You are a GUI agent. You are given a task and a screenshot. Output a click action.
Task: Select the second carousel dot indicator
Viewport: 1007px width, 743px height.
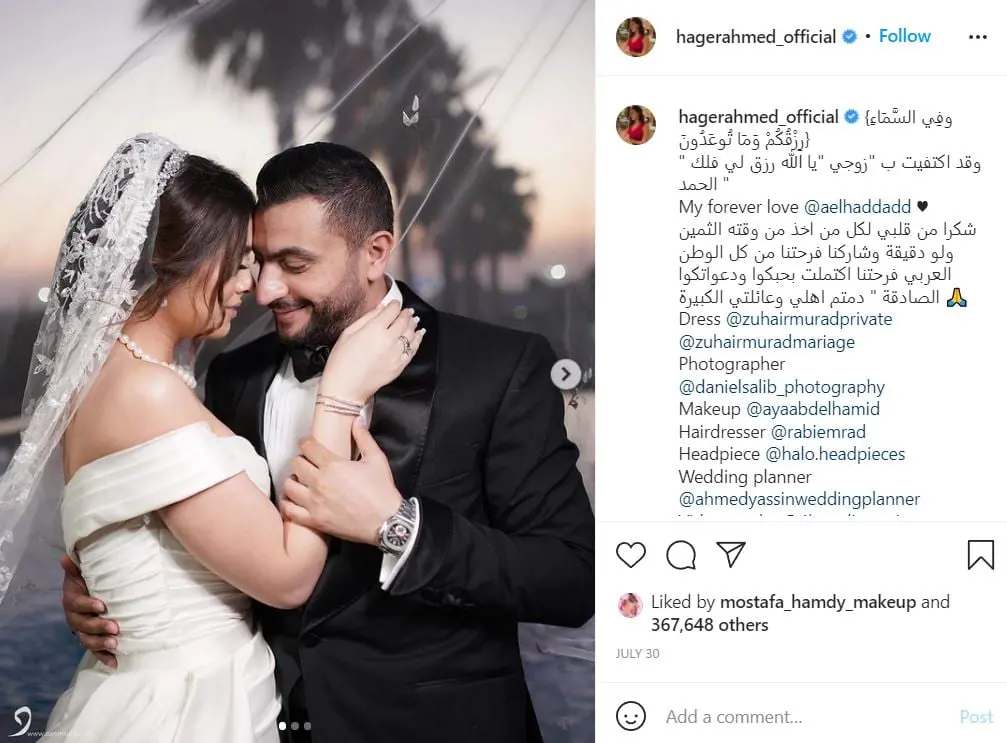click(x=295, y=726)
